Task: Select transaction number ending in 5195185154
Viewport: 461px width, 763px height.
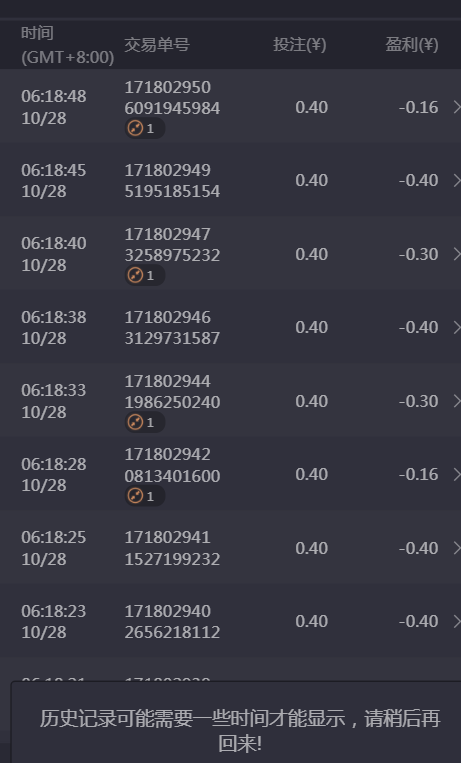Action: 172,181
